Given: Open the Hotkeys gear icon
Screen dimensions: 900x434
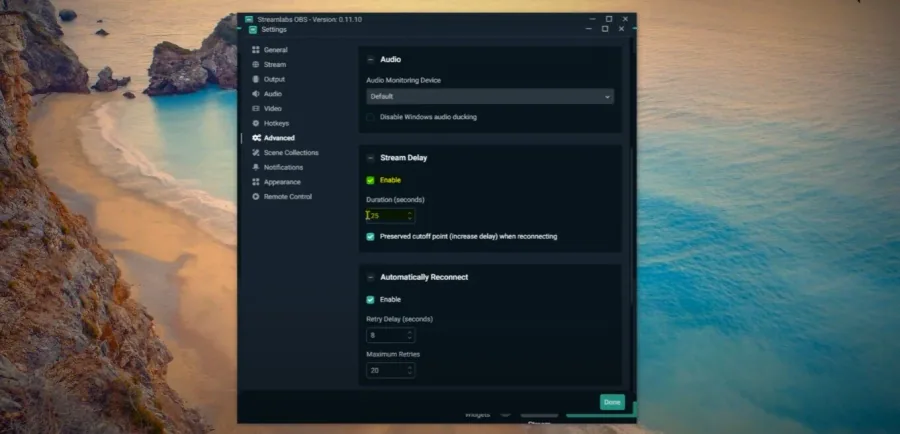Looking at the screenshot, I should coord(256,123).
